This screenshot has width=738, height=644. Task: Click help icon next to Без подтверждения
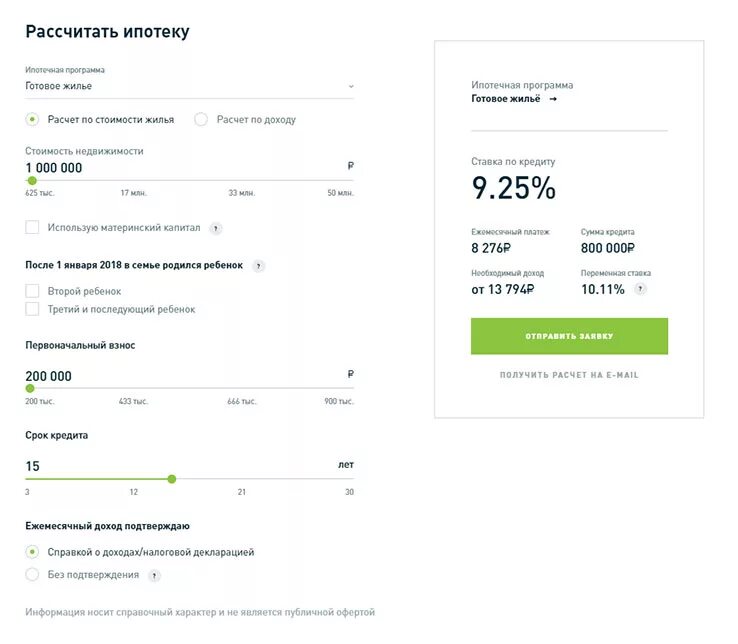coord(154,575)
